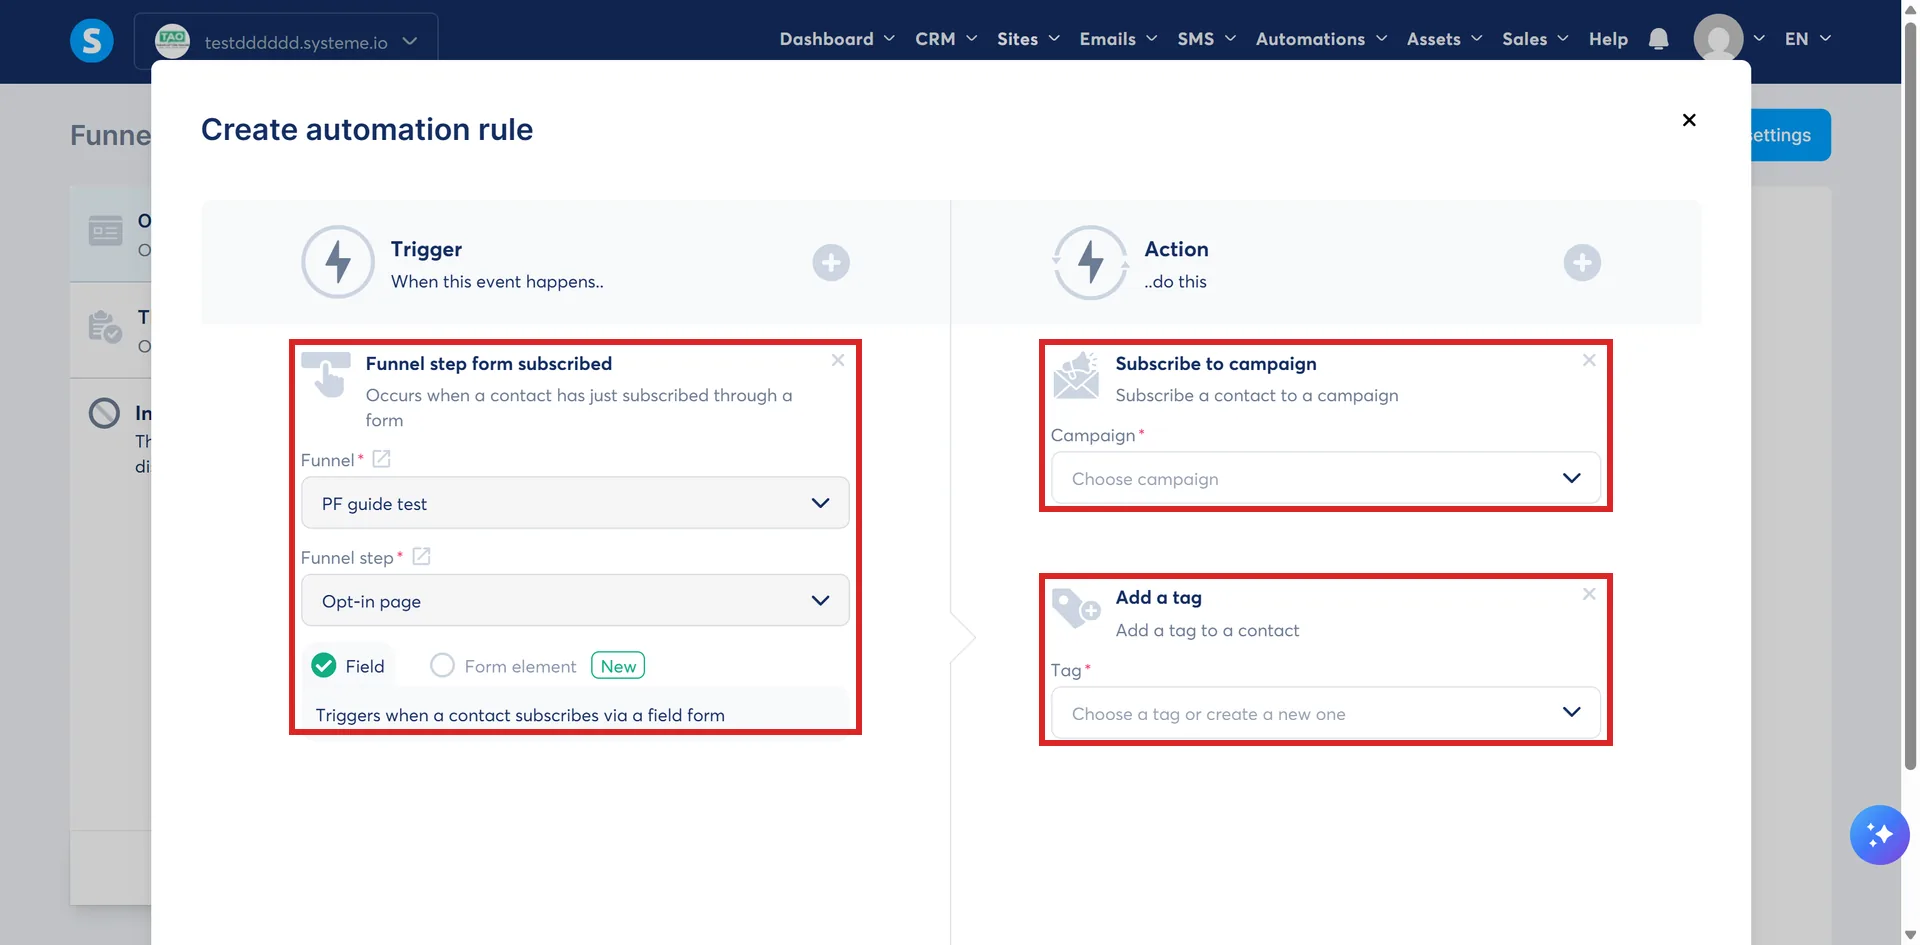Click the Help link
The image size is (1920, 945).
(x=1608, y=39)
